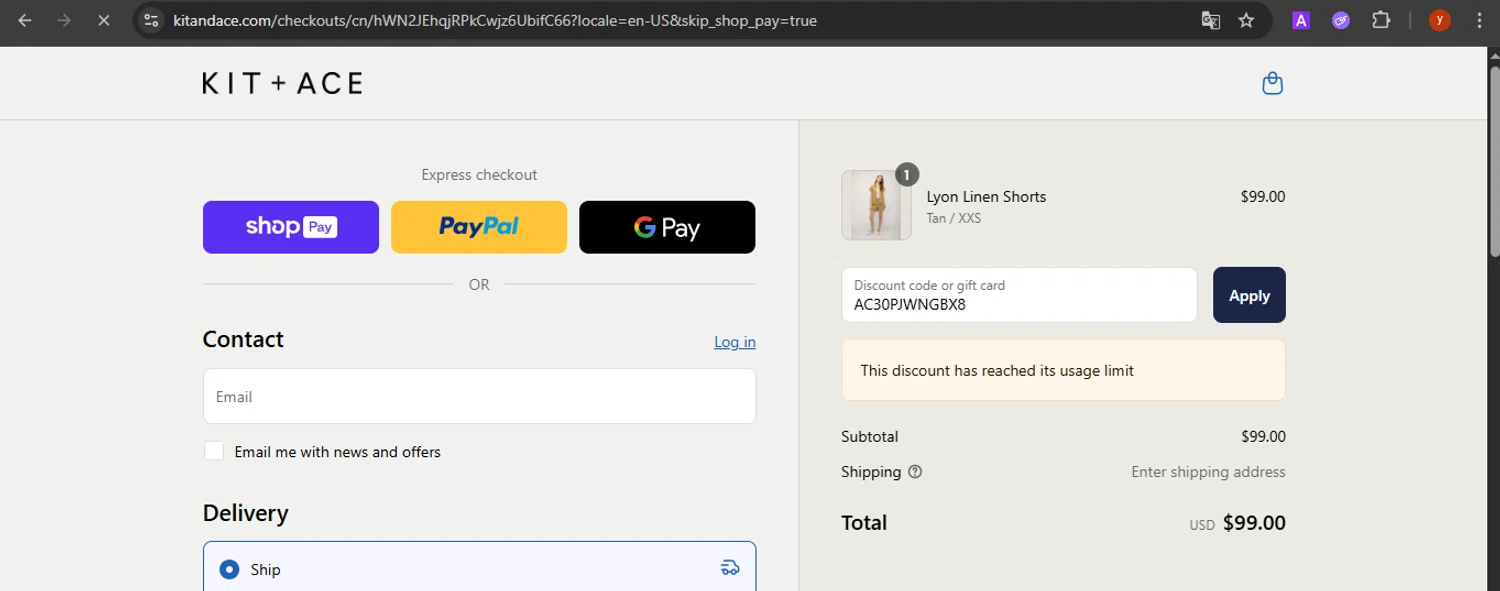Focus the Email input field
The width and height of the screenshot is (1500, 591).
(479, 396)
